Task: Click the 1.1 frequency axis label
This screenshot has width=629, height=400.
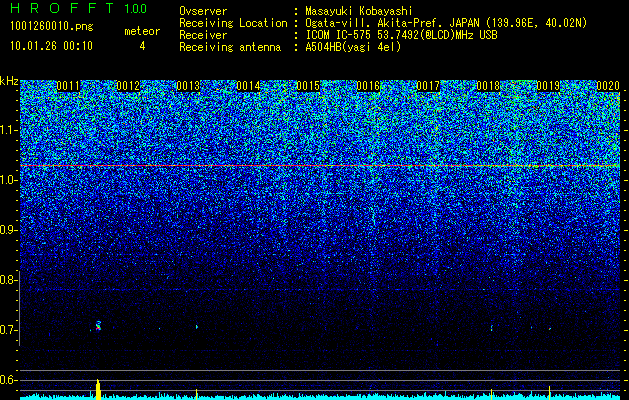Action: click(8, 130)
